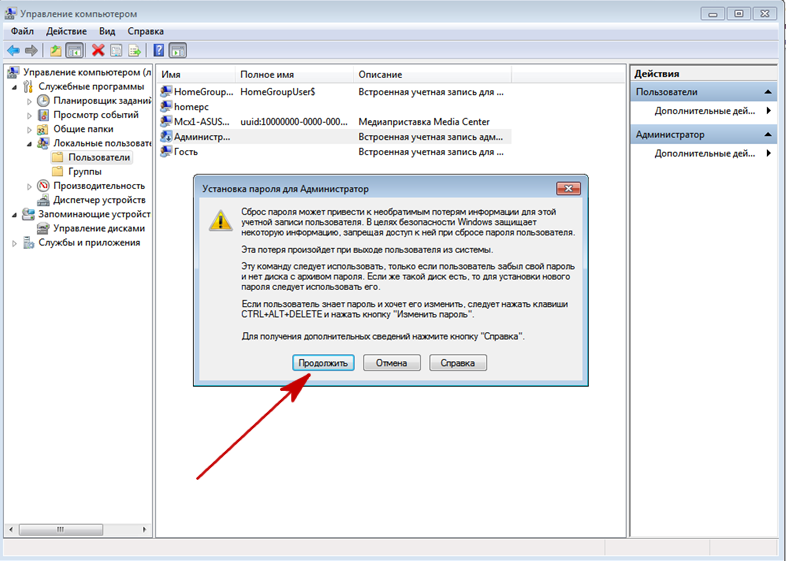This screenshot has height=561, width=786.
Task: Expand the Планировщик заданий node
Action: pyautogui.click(x=29, y=101)
